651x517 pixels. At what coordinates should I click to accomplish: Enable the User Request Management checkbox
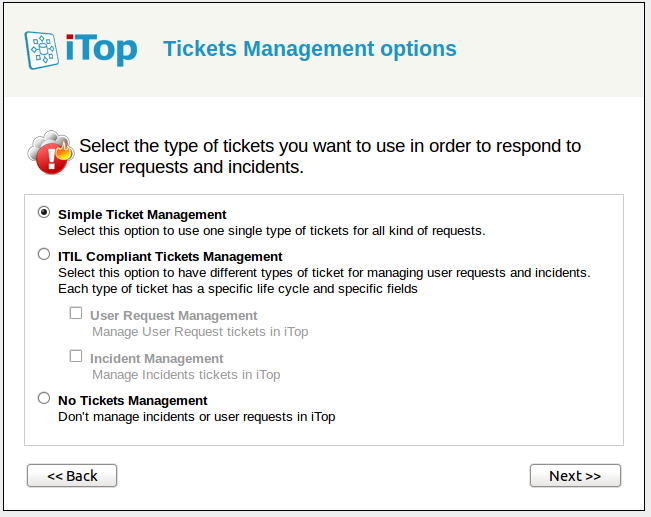[76, 313]
